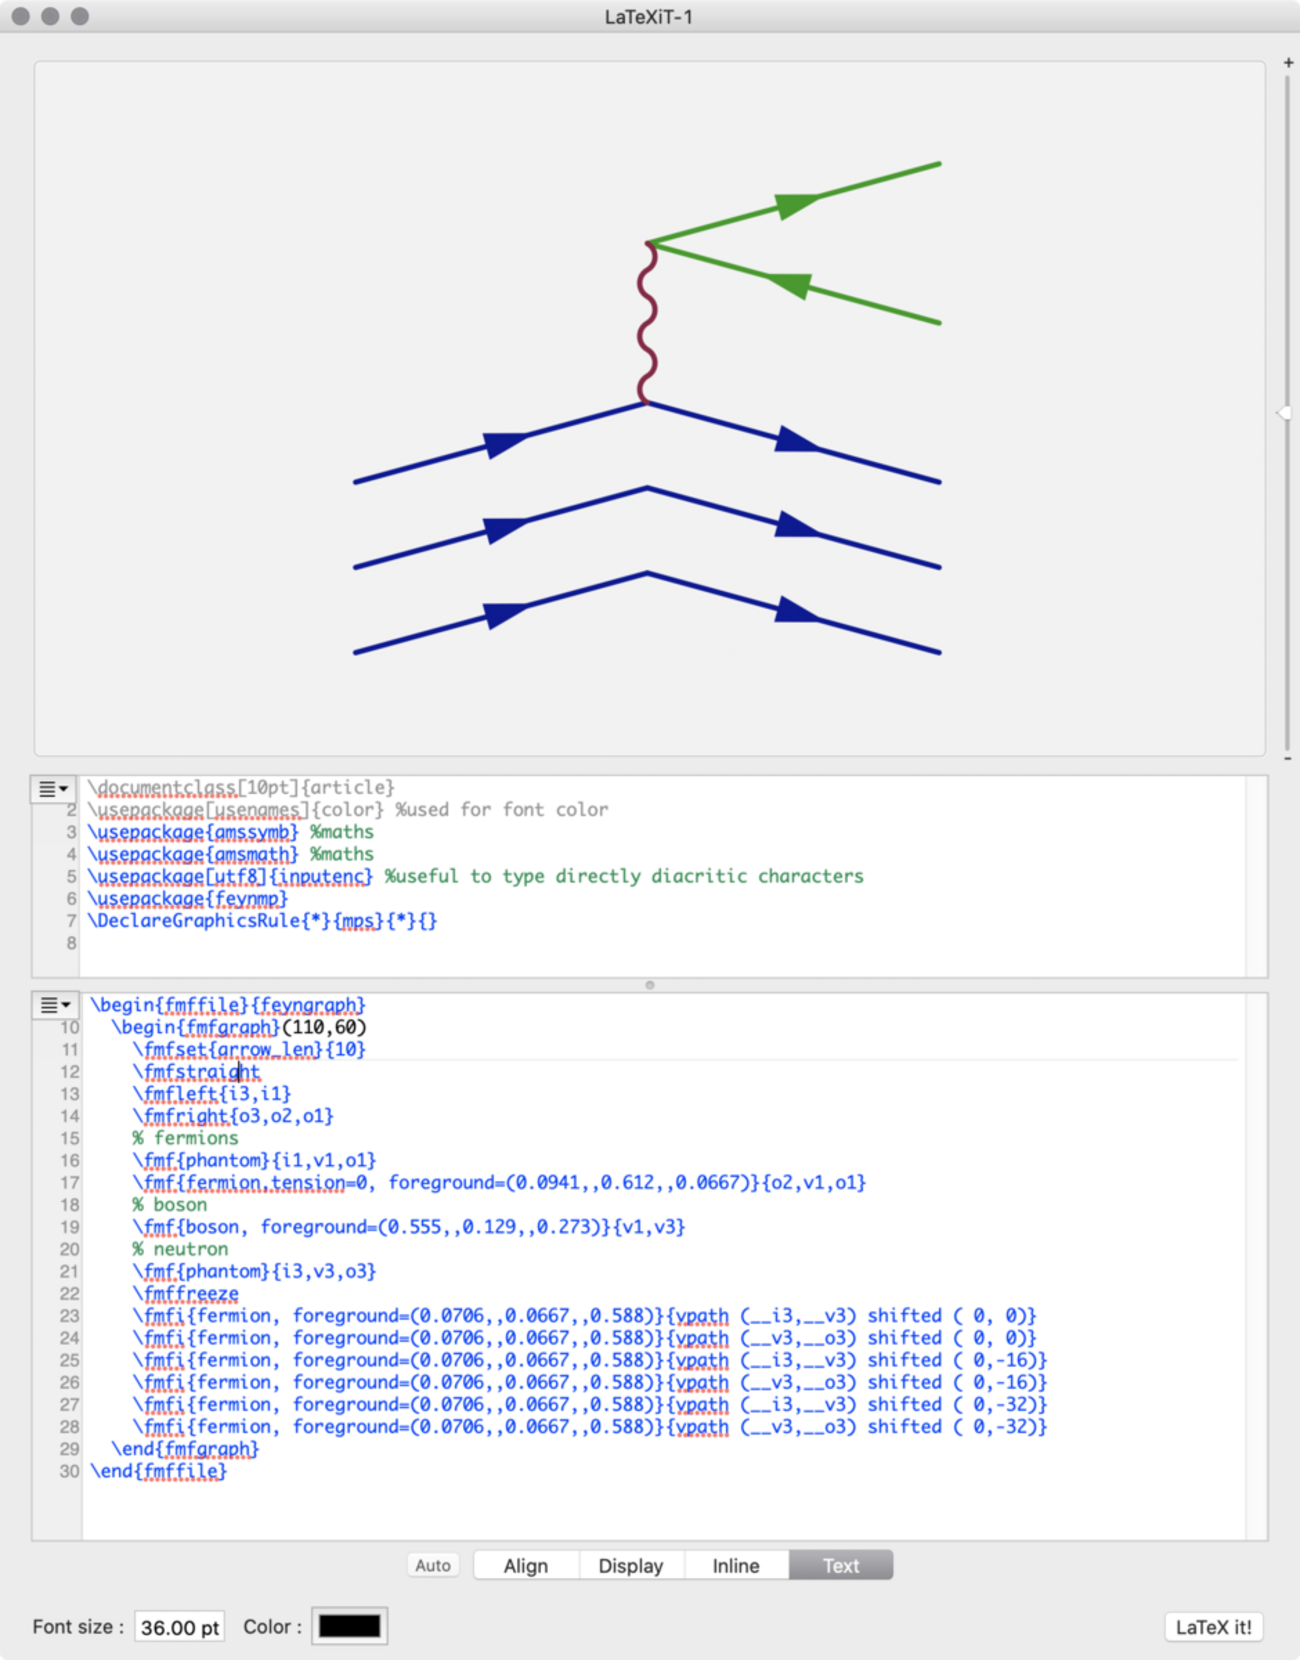Close the LaTeXiT-1 window

pyautogui.click(x=20, y=16)
